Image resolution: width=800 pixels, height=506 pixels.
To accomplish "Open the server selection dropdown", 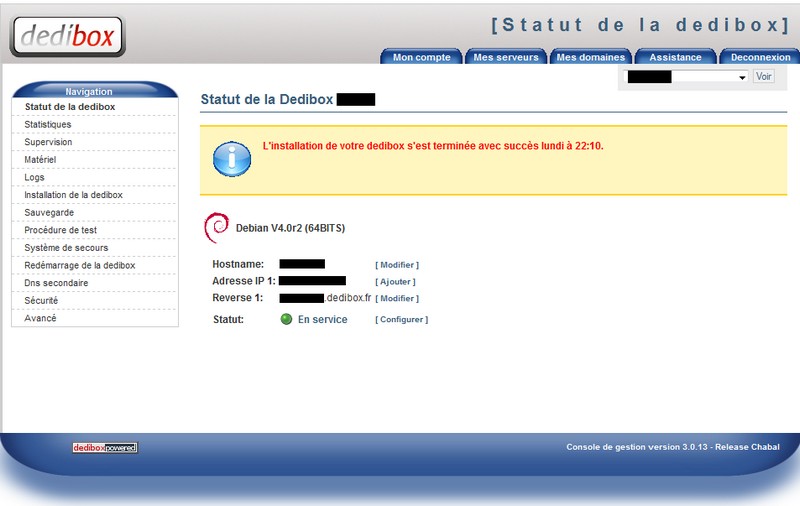I will click(x=686, y=77).
